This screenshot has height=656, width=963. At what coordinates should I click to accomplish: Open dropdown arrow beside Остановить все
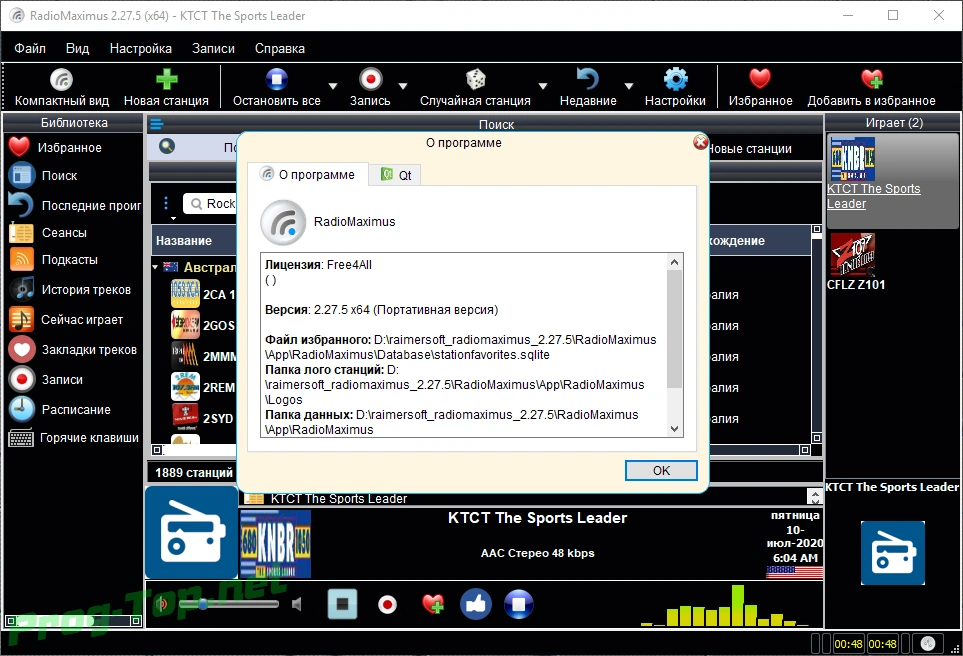pos(333,87)
